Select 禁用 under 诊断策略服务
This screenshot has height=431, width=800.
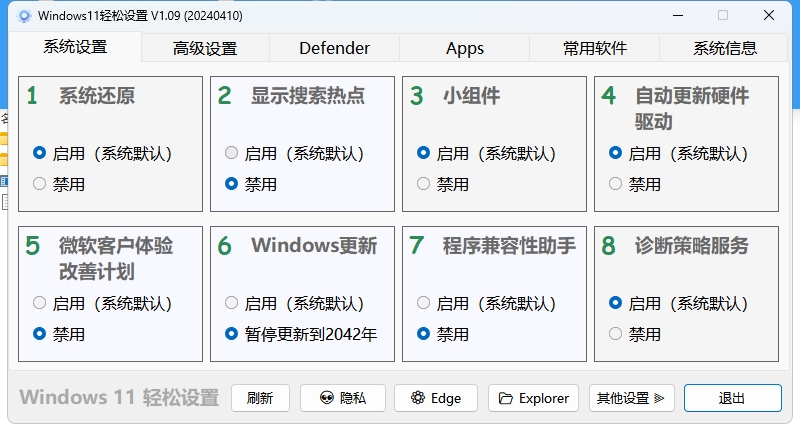click(635, 334)
